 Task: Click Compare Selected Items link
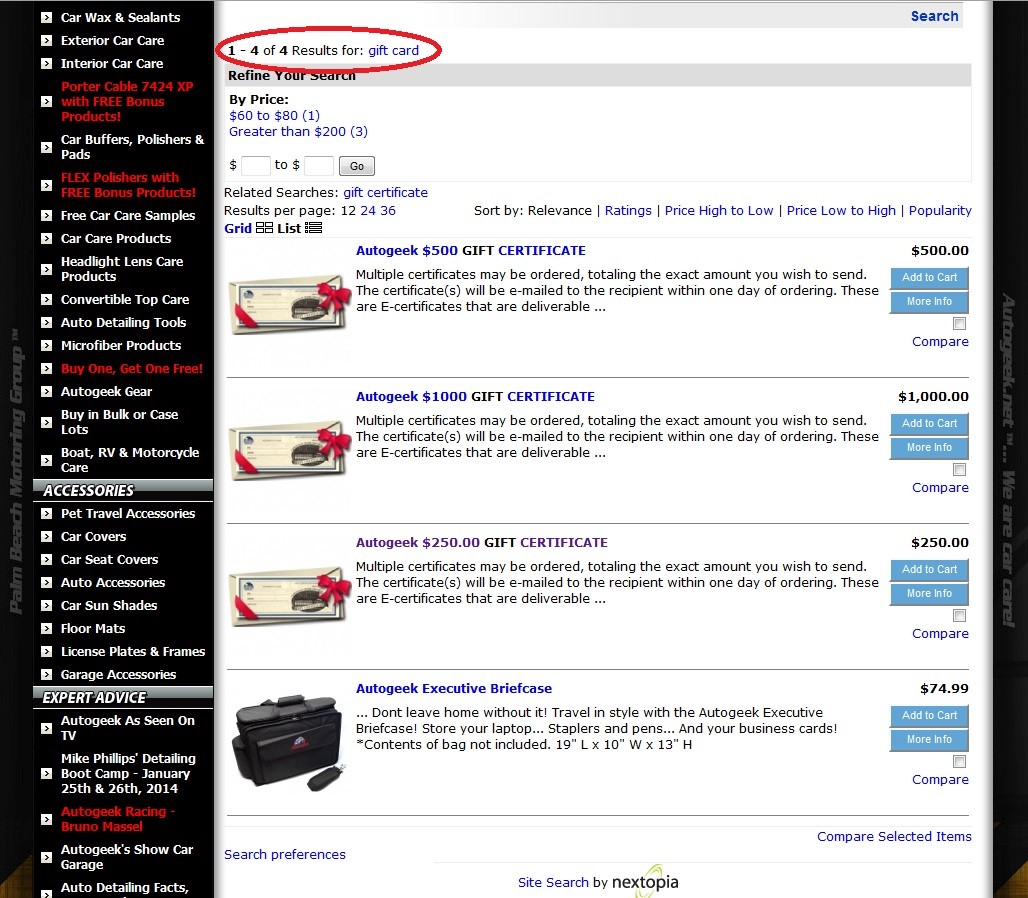894,837
